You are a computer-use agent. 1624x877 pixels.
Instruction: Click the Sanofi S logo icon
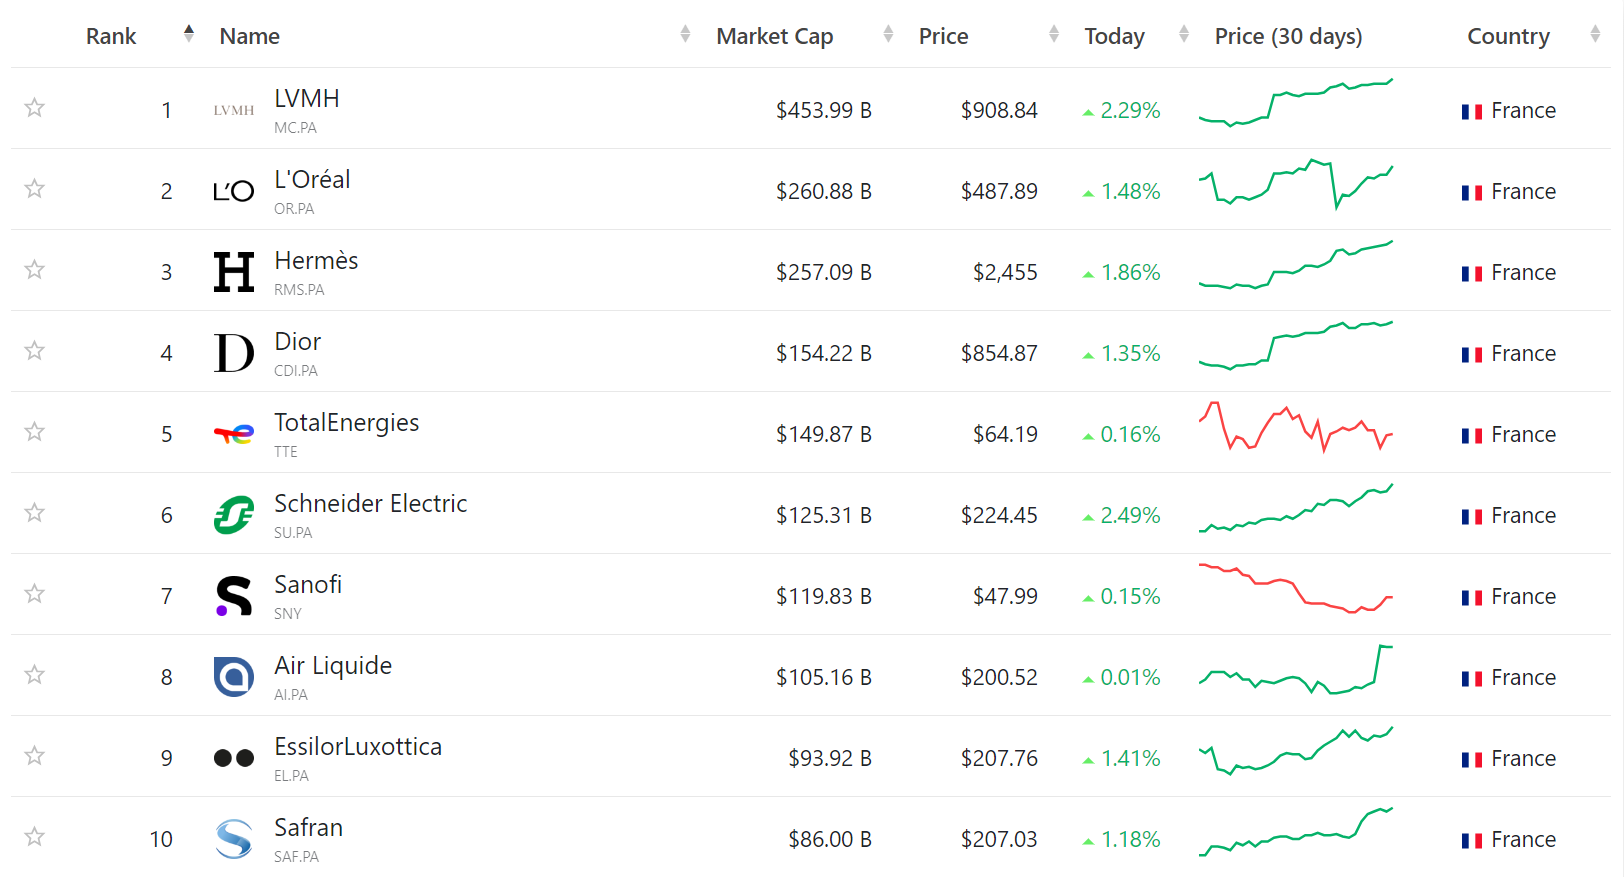pyautogui.click(x=234, y=596)
